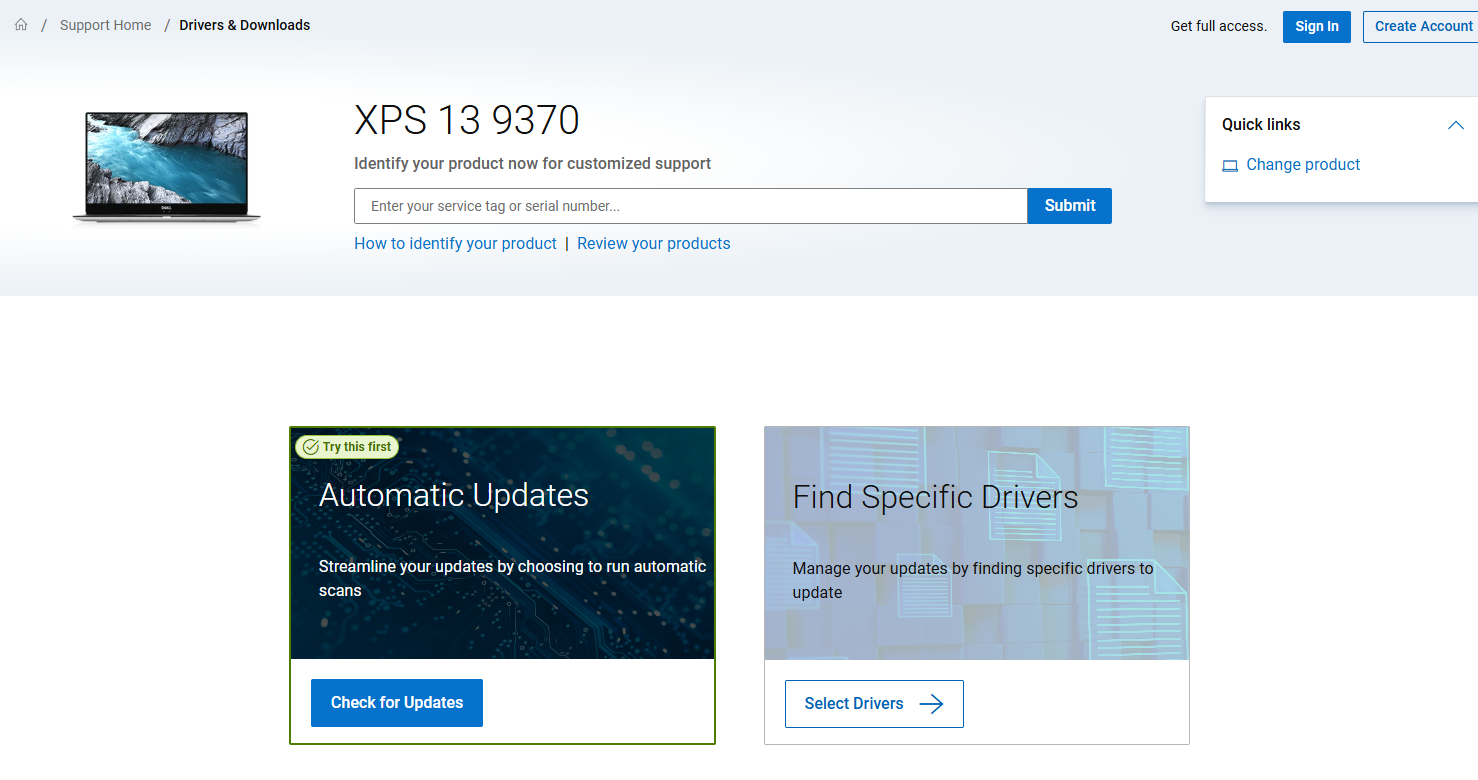Click laptop icon beside Change product
Screen dimensions: 1478x780
click(1230, 166)
